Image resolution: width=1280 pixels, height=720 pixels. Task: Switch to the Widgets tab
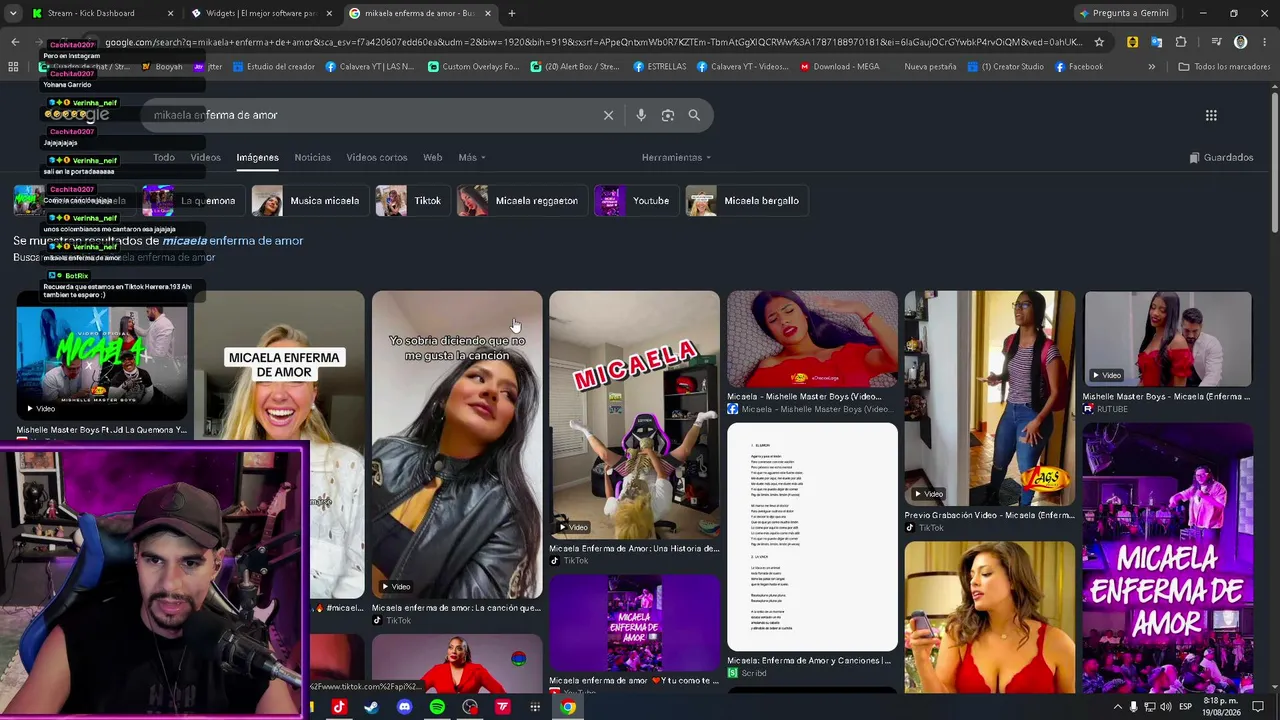point(260,13)
